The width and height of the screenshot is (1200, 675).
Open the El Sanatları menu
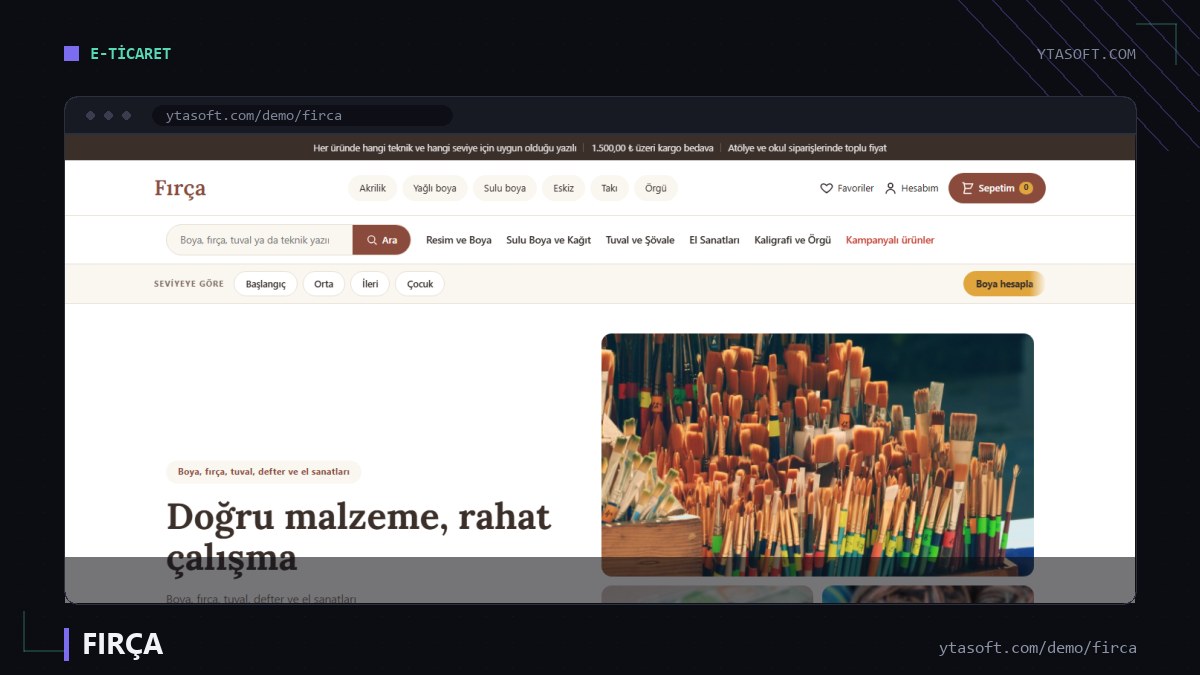[714, 240]
